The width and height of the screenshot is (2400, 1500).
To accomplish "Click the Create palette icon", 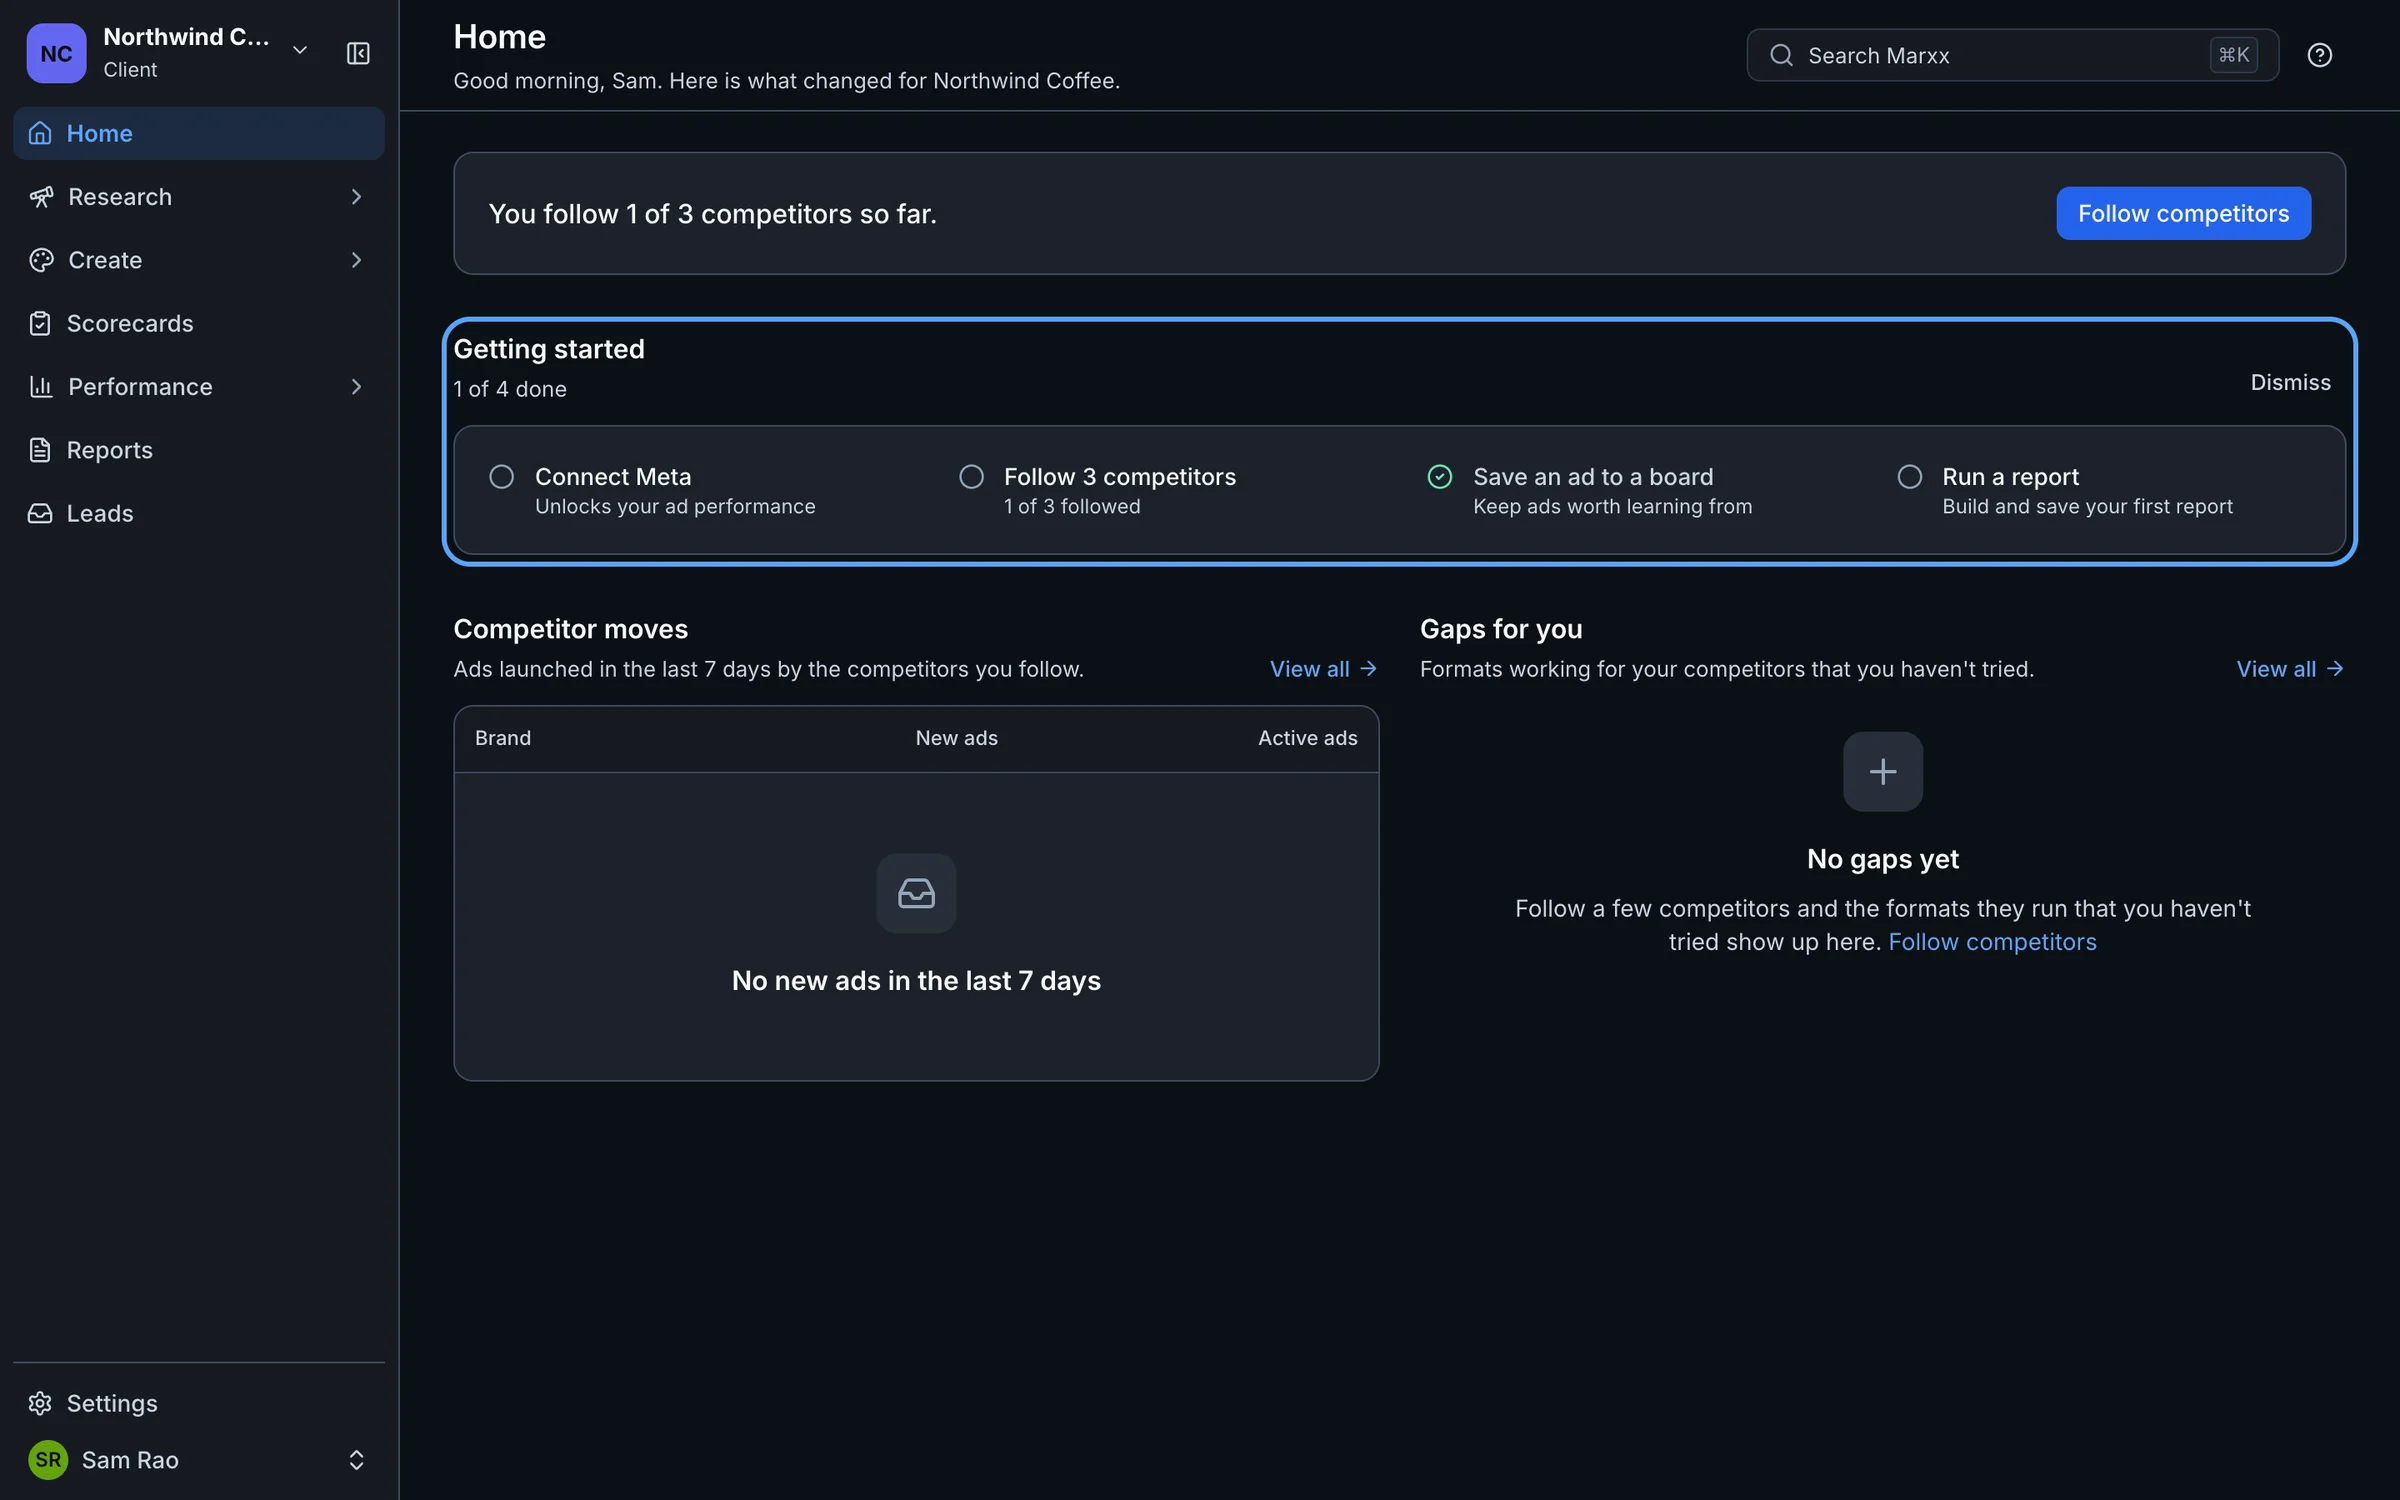I will [41, 260].
